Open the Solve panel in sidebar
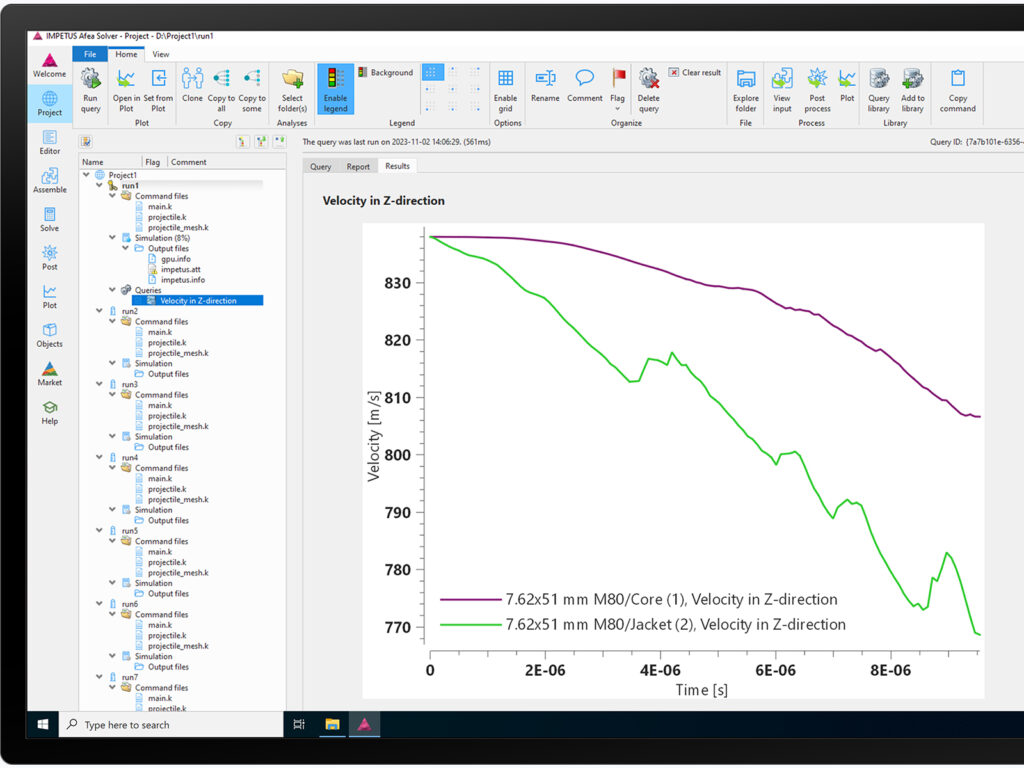The height and width of the screenshot is (768, 1024). point(49,219)
